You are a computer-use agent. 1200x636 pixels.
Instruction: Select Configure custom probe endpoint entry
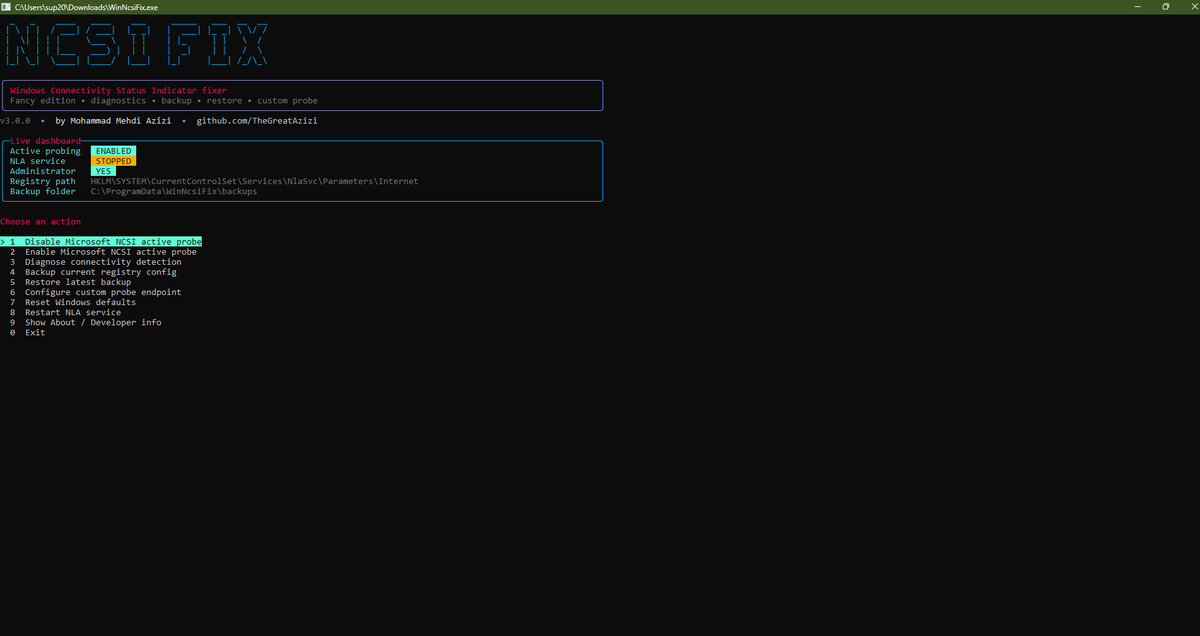point(96,292)
